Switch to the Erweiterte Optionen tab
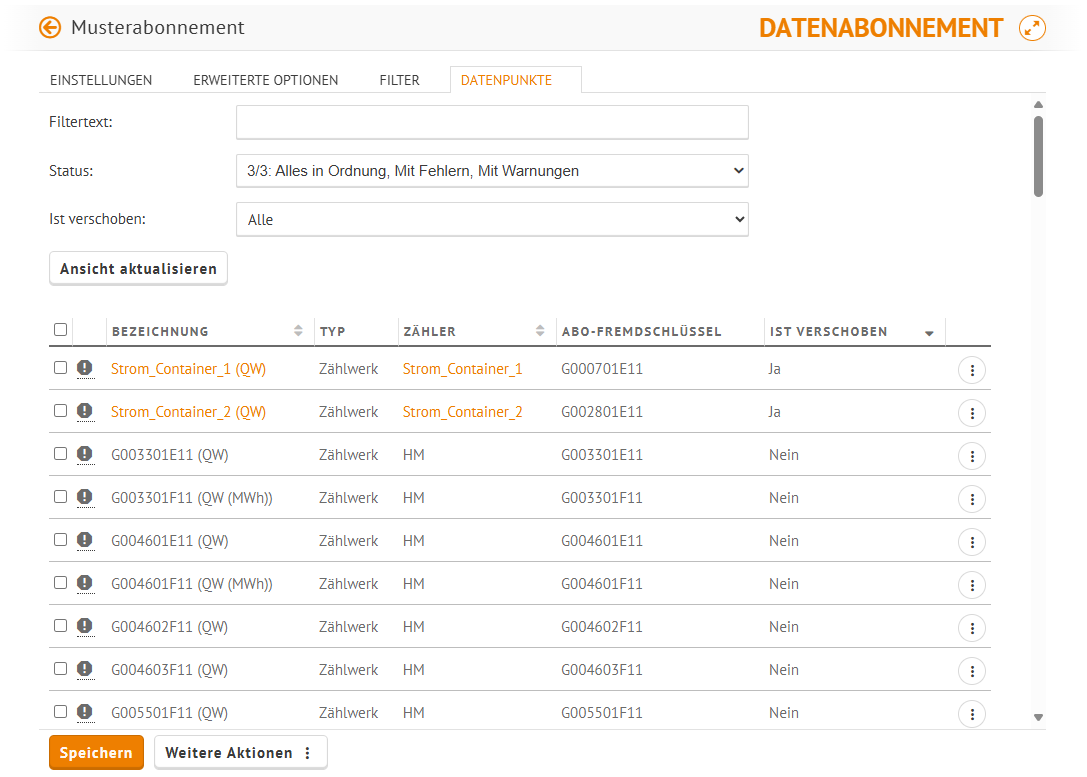The image size is (1087, 777). (x=266, y=80)
